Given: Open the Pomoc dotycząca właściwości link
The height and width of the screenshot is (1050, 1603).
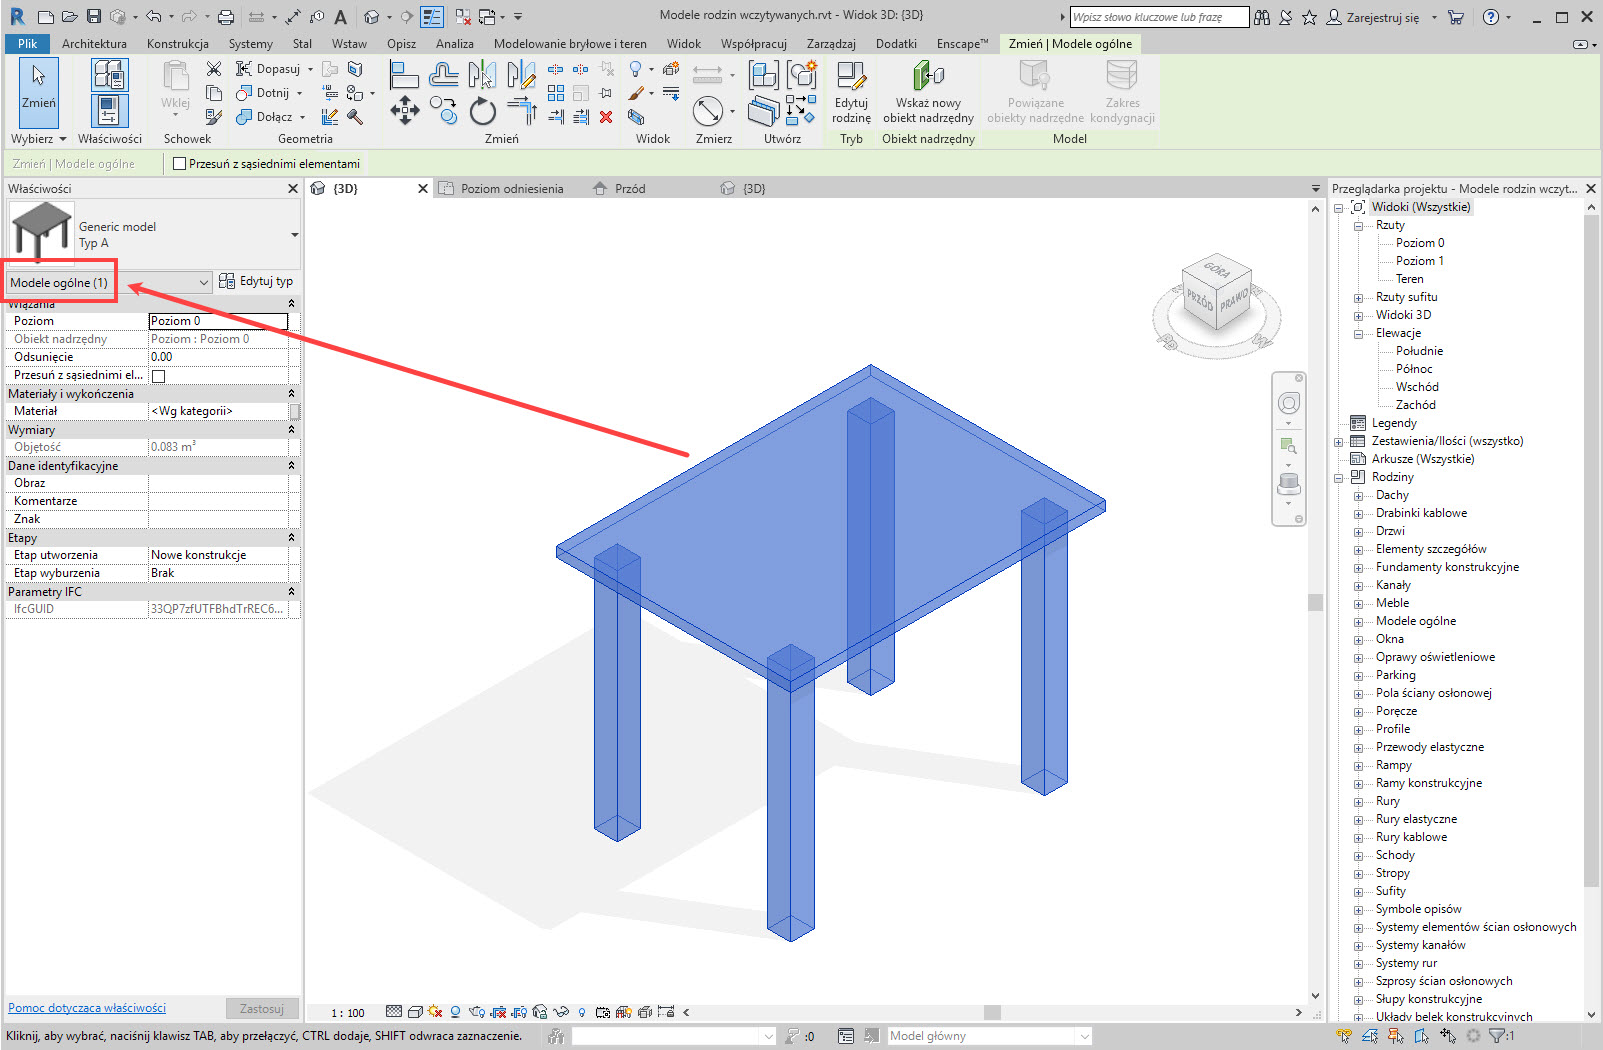Looking at the screenshot, I should click(x=87, y=1008).
